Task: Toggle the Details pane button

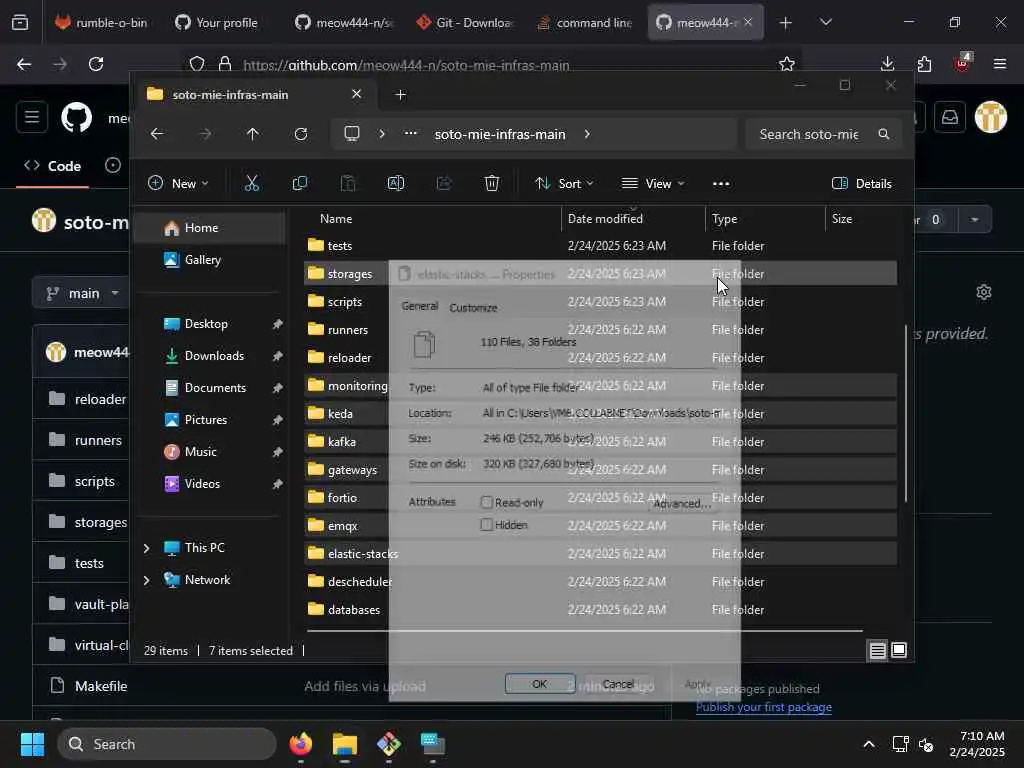Action: tap(861, 184)
